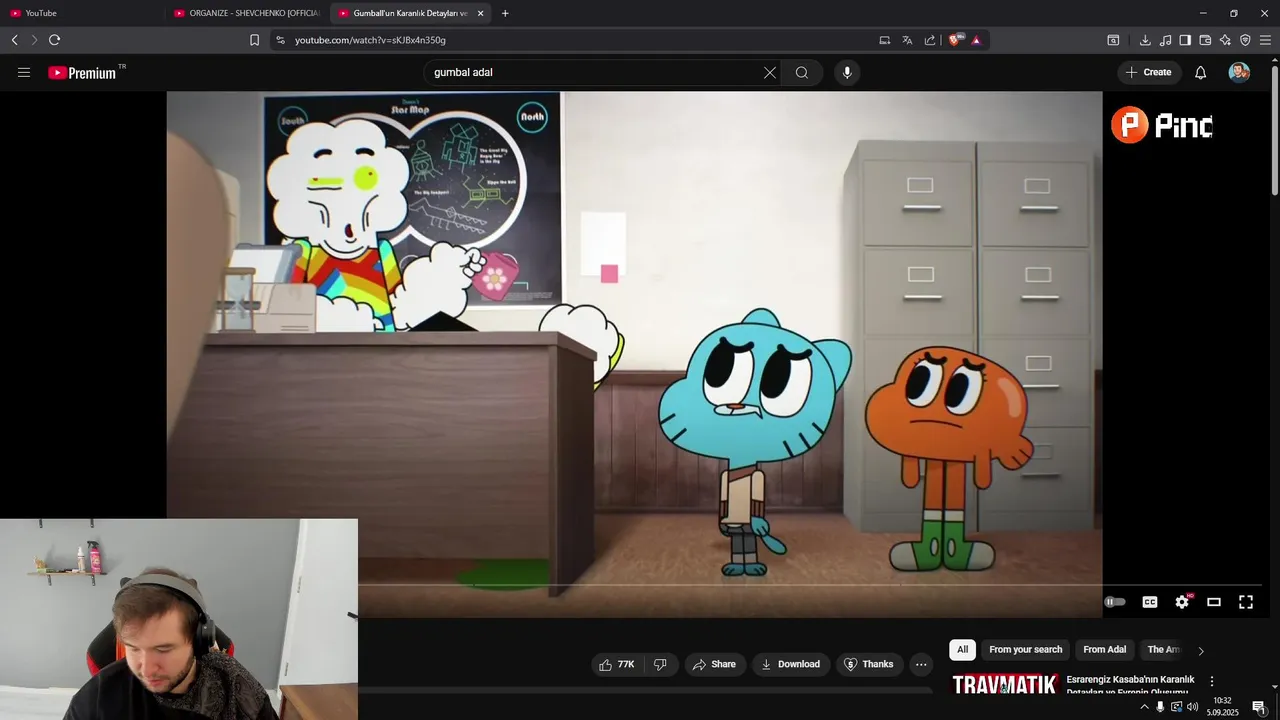1280x720 pixels.
Task: Enter full screen video mode
Action: point(1246,602)
